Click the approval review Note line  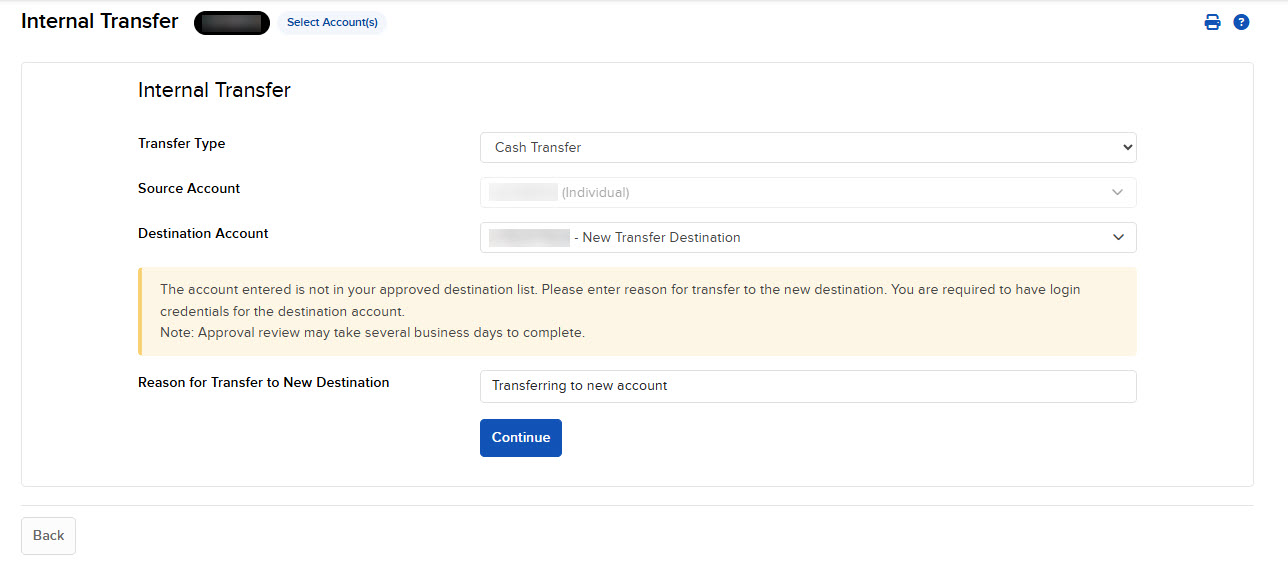(372, 333)
